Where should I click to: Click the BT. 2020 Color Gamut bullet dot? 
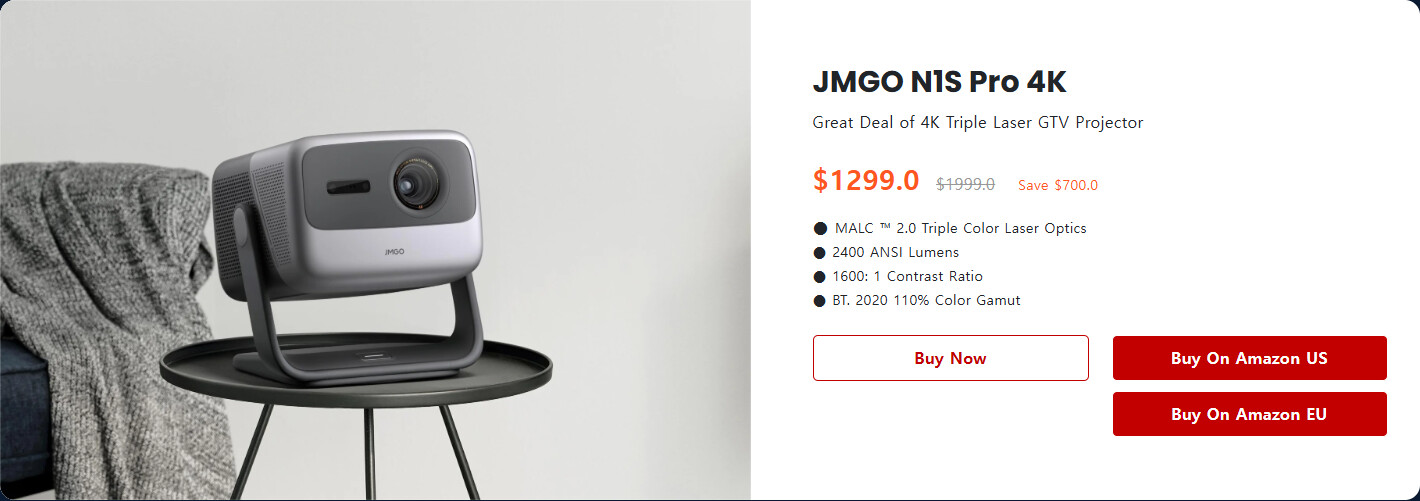(820, 300)
